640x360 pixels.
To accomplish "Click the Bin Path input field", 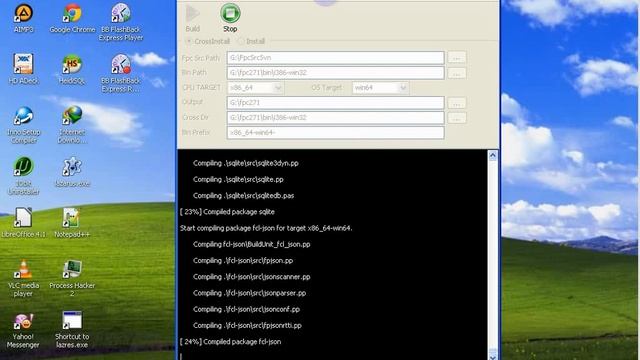I will (x=336, y=73).
